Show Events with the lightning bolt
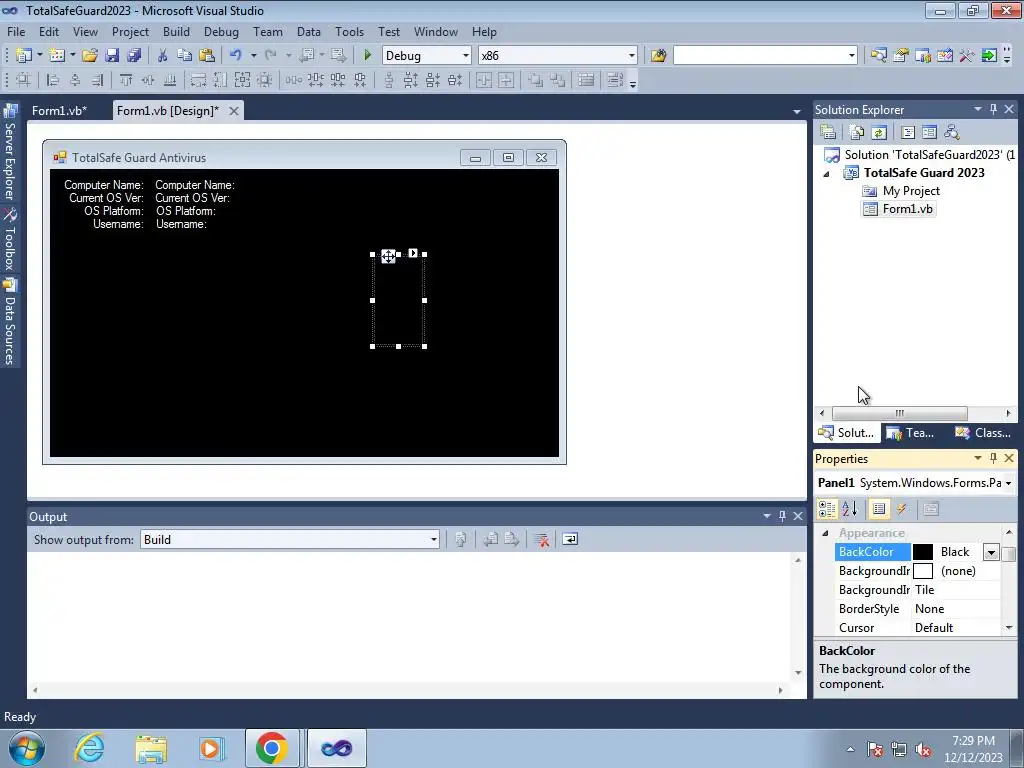The image size is (1024, 768). 901,509
